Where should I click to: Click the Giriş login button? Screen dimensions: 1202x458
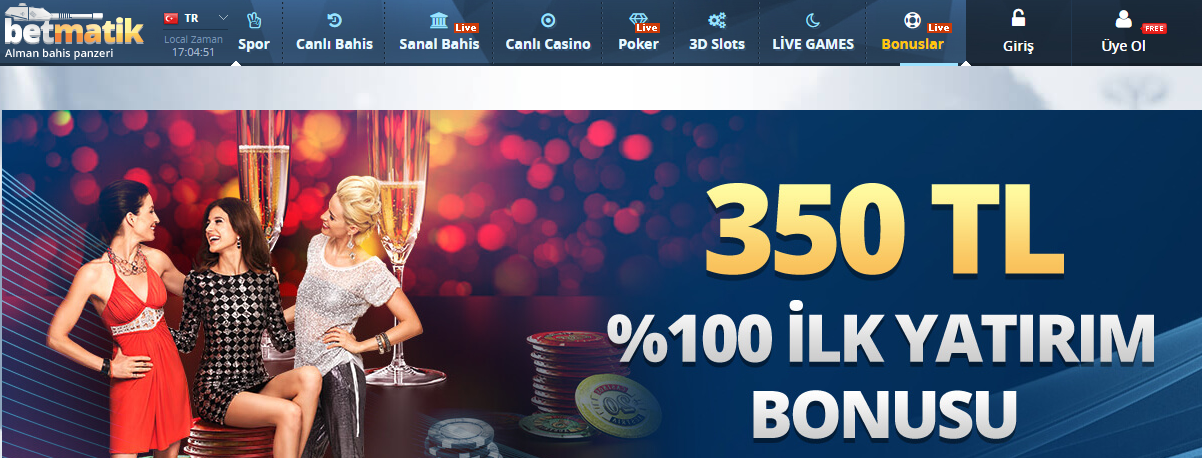click(1018, 33)
